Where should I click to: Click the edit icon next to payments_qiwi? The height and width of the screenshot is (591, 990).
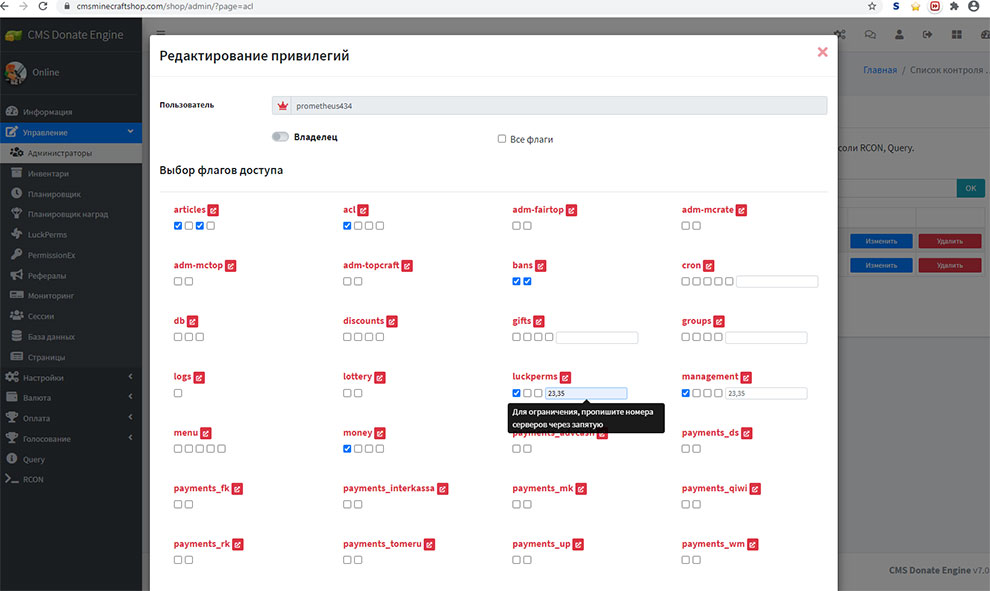click(x=755, y=489)
